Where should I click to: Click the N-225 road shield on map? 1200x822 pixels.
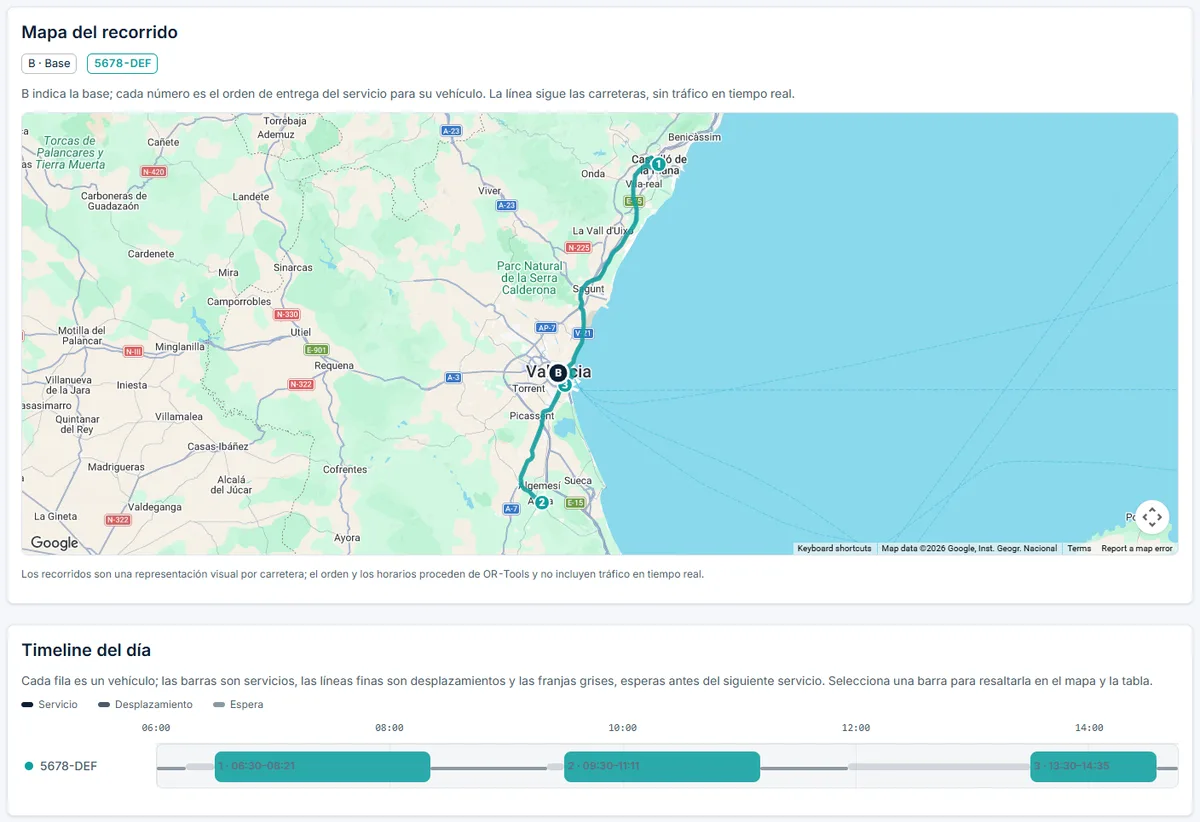[x=578, y=247]
